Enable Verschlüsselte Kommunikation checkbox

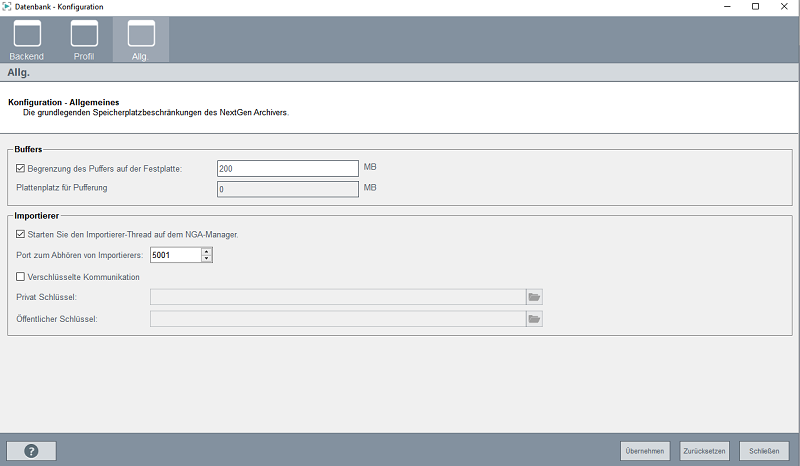pos(21,277)
